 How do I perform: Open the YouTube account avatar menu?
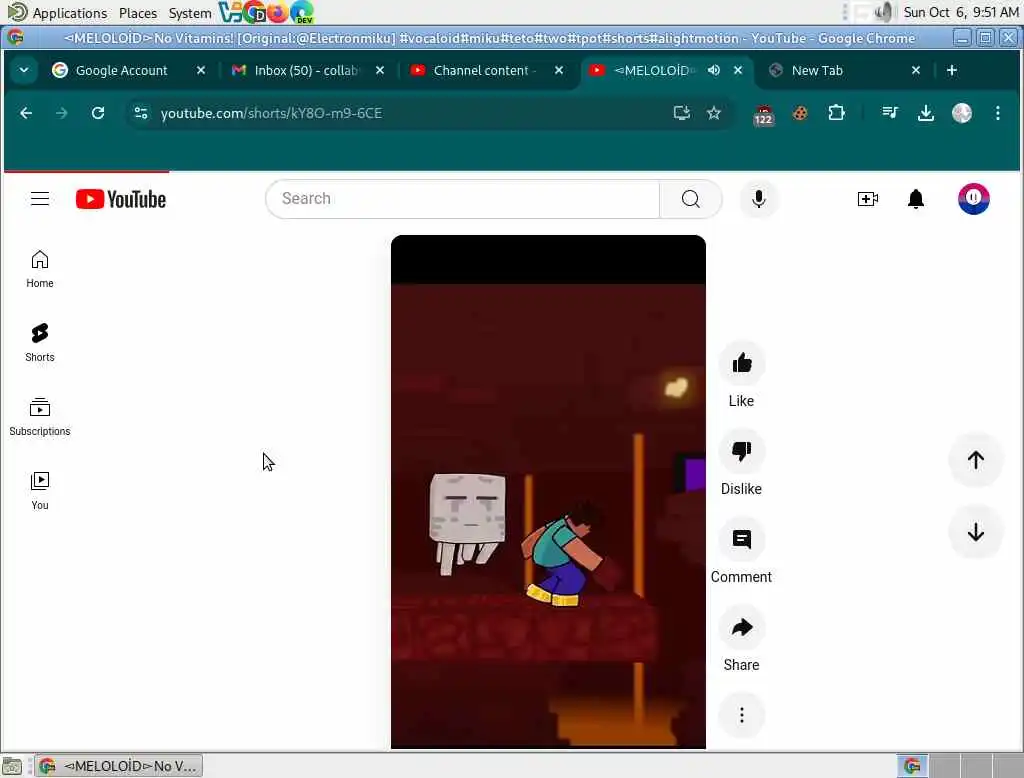tap(973, 199)
